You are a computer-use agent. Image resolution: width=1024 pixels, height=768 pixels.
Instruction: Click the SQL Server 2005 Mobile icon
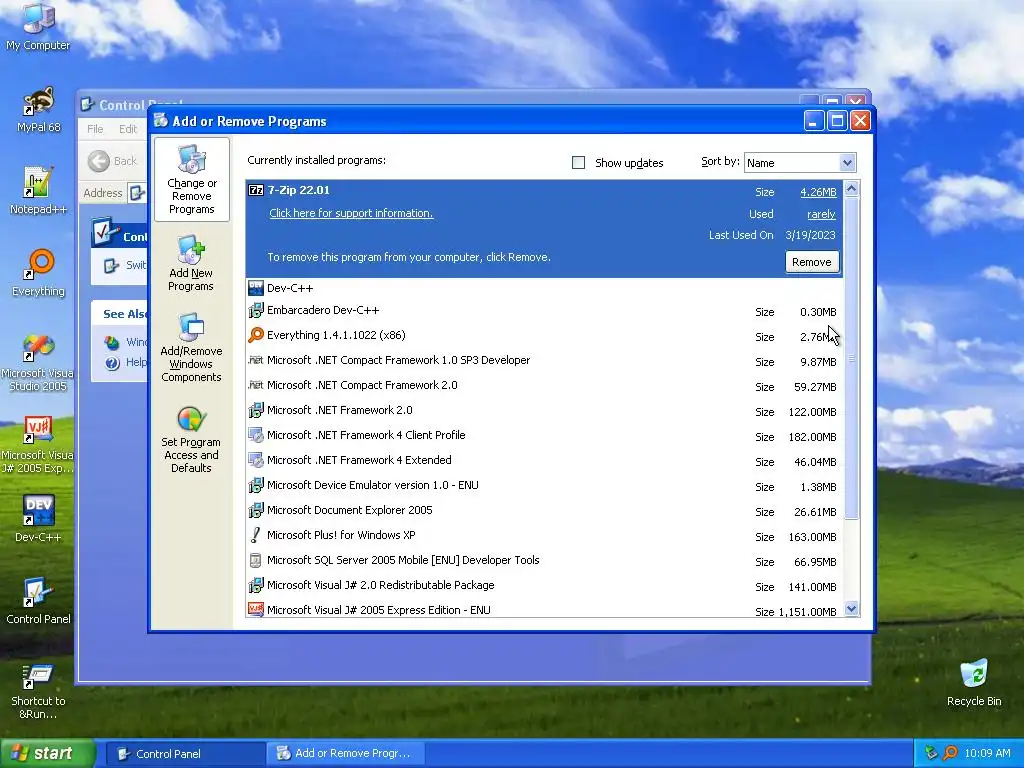point(256,560)
